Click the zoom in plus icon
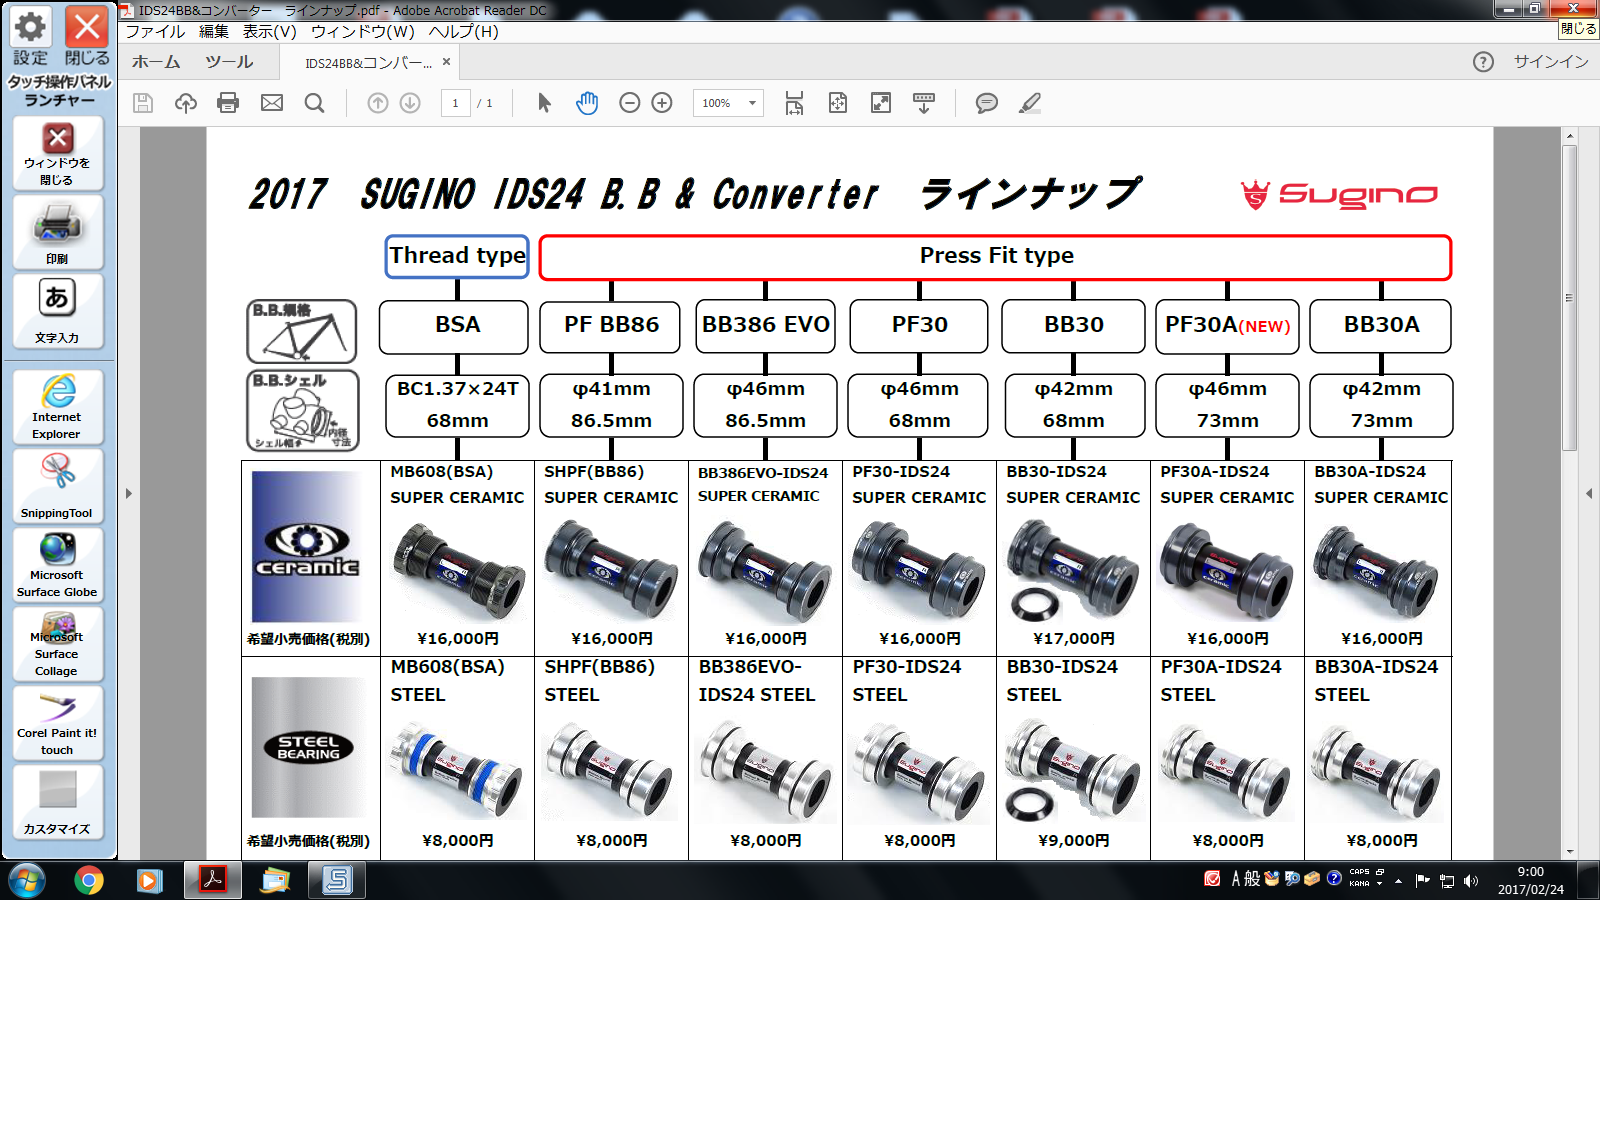This screenshot has height=1144, width=1600. coord(662,103)
